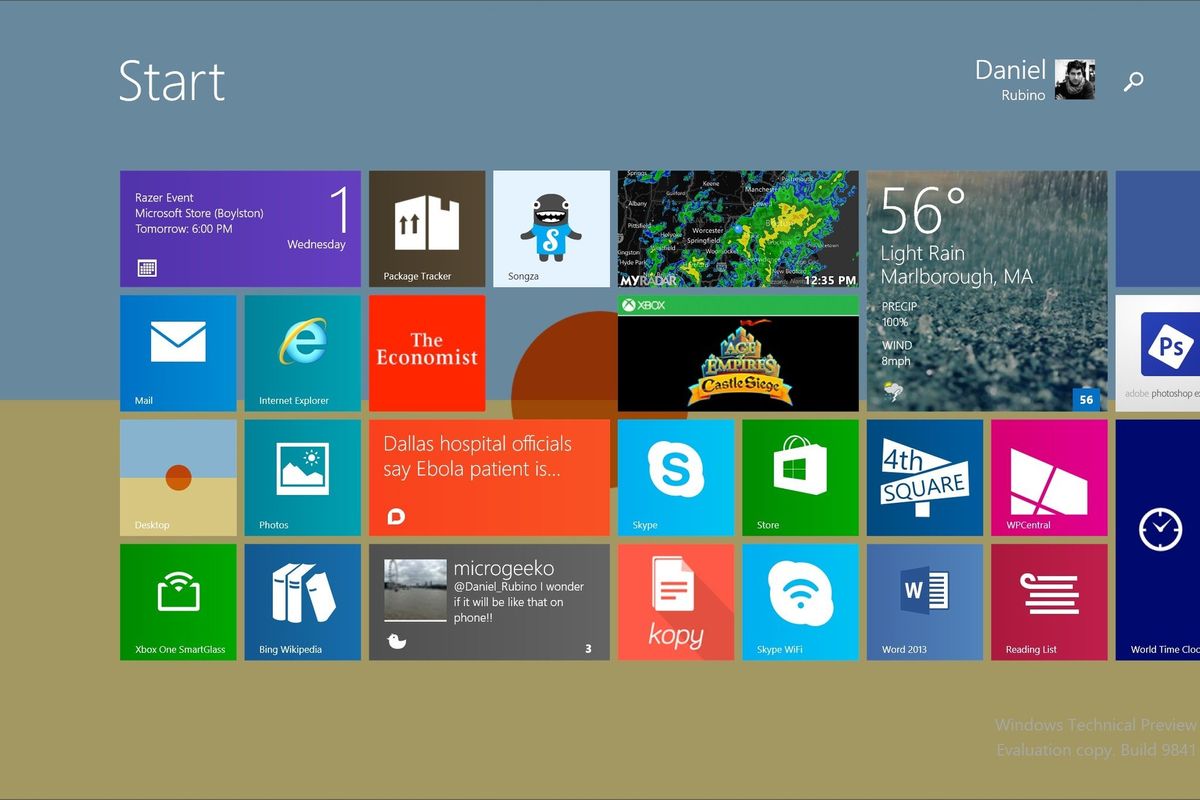Launch Internet Explorer
1200x800 pixels.
pos(302,353)
